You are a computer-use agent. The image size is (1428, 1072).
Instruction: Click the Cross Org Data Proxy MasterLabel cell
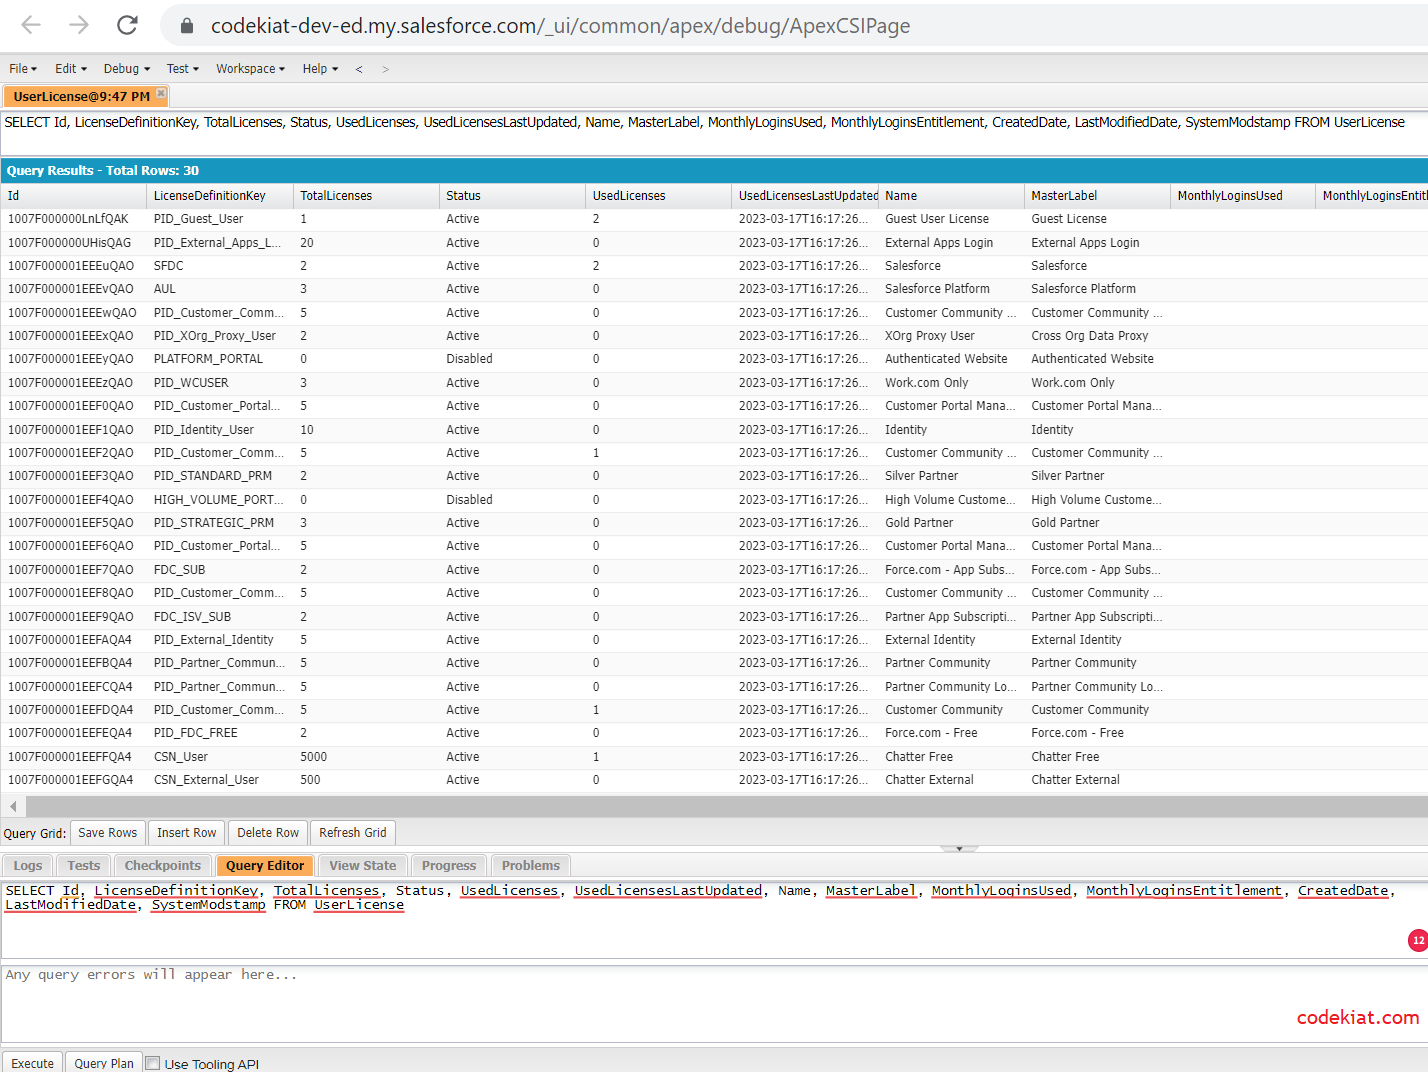click(x=1097, y=336)
